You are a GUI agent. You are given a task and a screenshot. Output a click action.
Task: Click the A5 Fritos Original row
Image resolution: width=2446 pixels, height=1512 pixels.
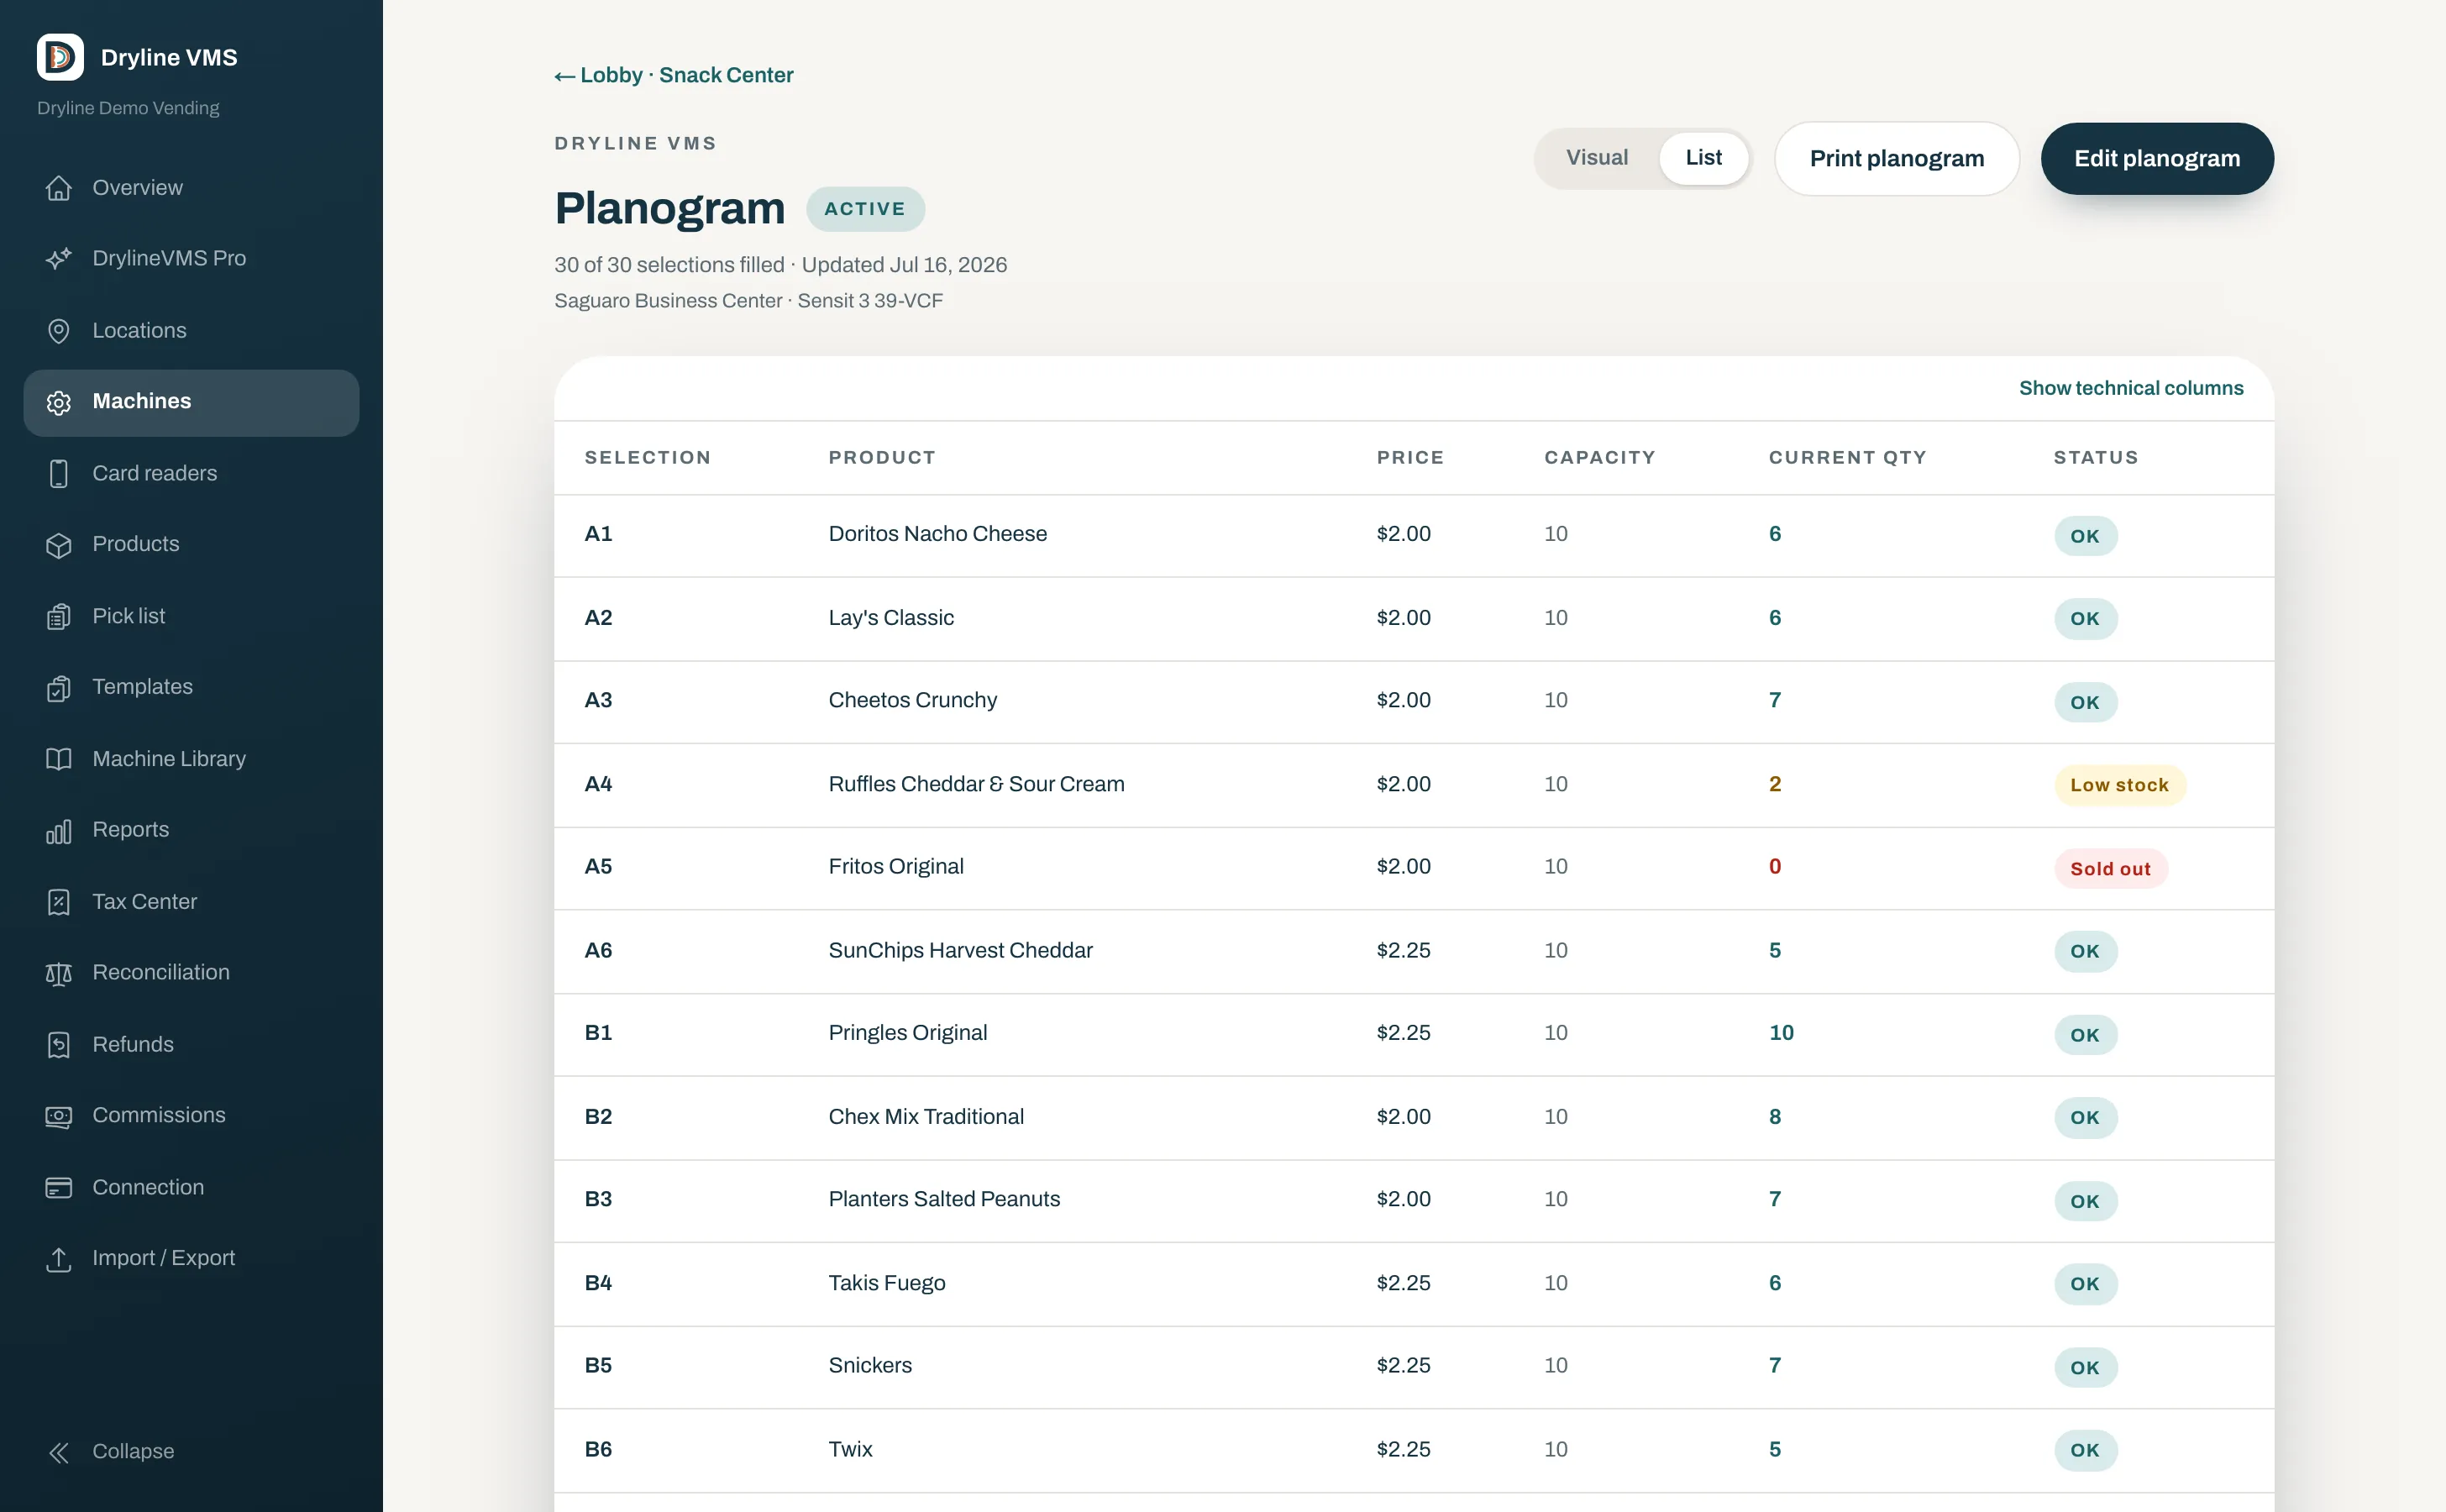[1413, 868]
